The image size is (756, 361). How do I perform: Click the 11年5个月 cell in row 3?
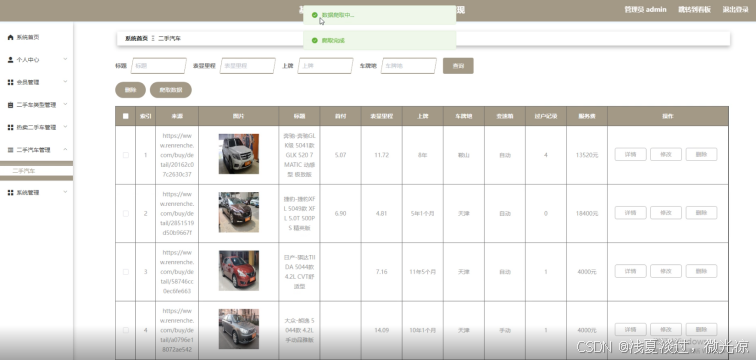tap(422, 272)
